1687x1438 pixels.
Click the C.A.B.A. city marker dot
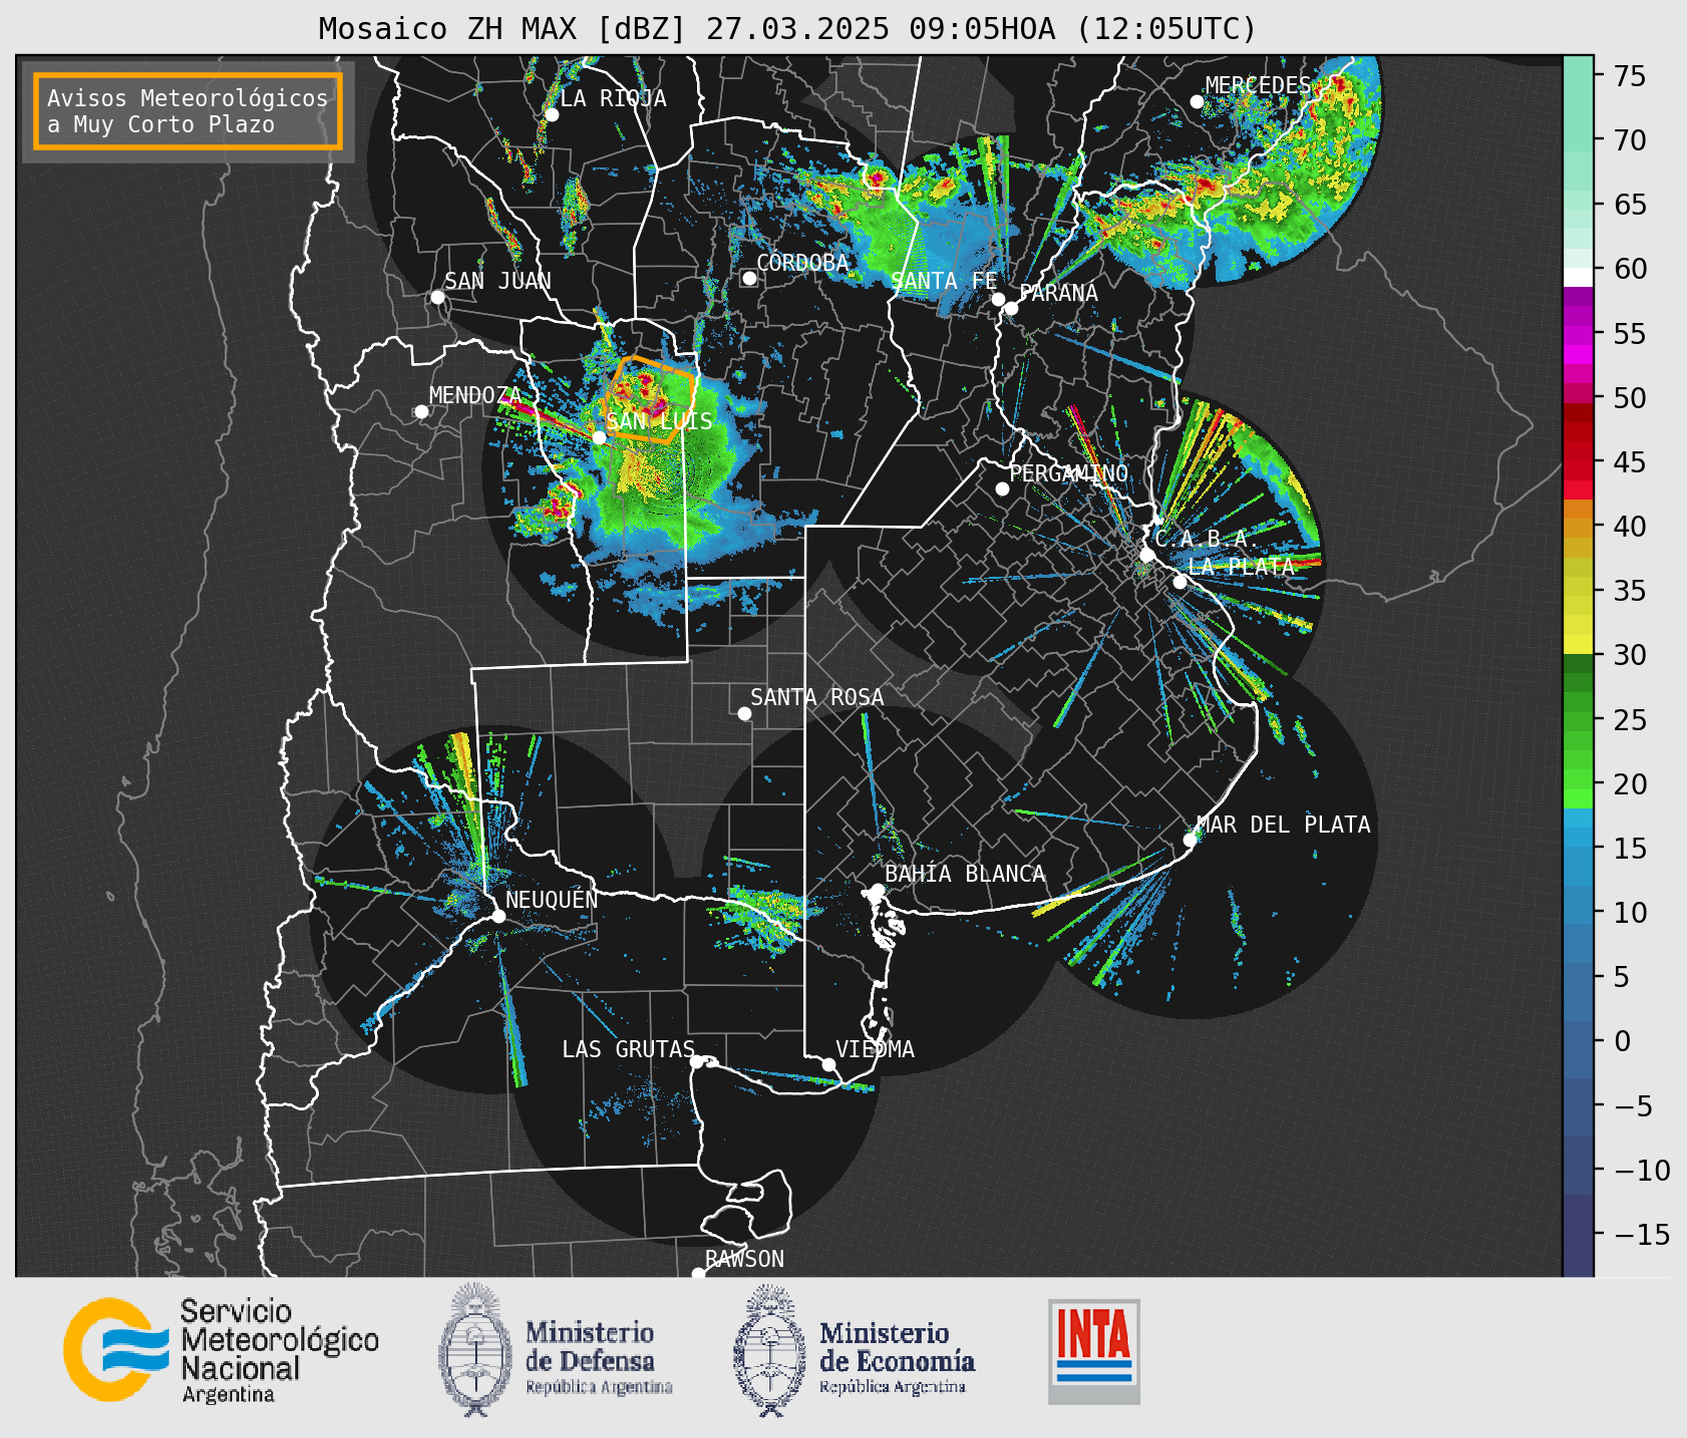(1147, 555)
